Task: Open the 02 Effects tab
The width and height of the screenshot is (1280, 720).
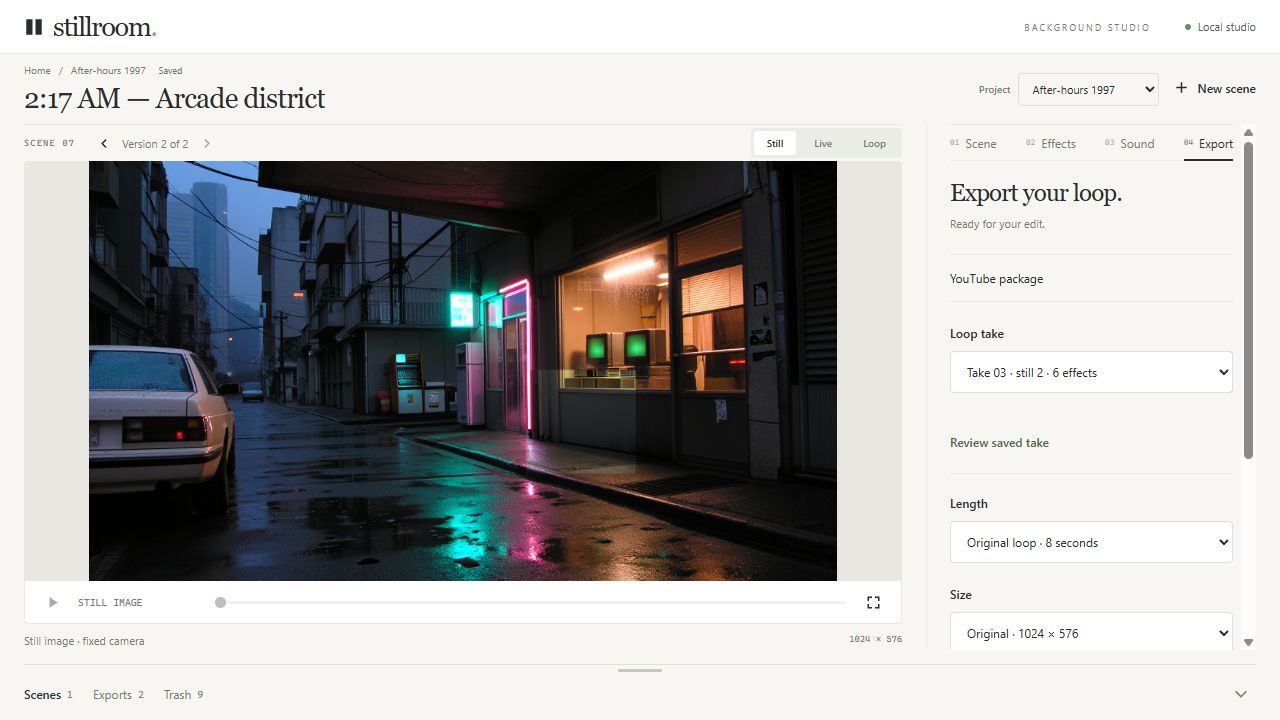Action: [x=1051, y=144]
